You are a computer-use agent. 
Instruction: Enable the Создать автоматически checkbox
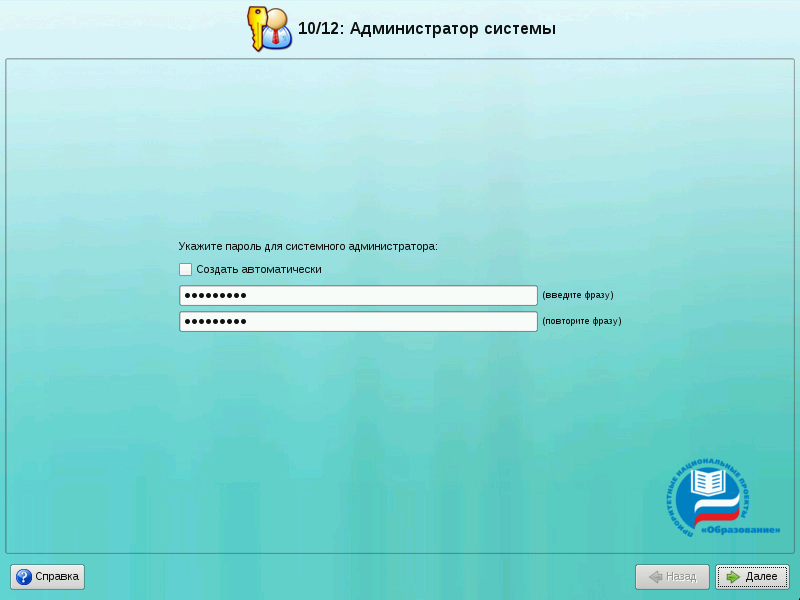(x=185, y=269)
